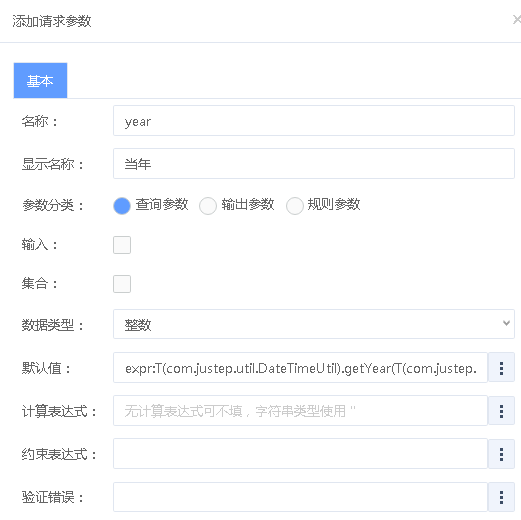The width and height of the screenshot is (521, 520).
Task: Open expression editor for 计算表达式 field
Action: click(x=501, y=411)
